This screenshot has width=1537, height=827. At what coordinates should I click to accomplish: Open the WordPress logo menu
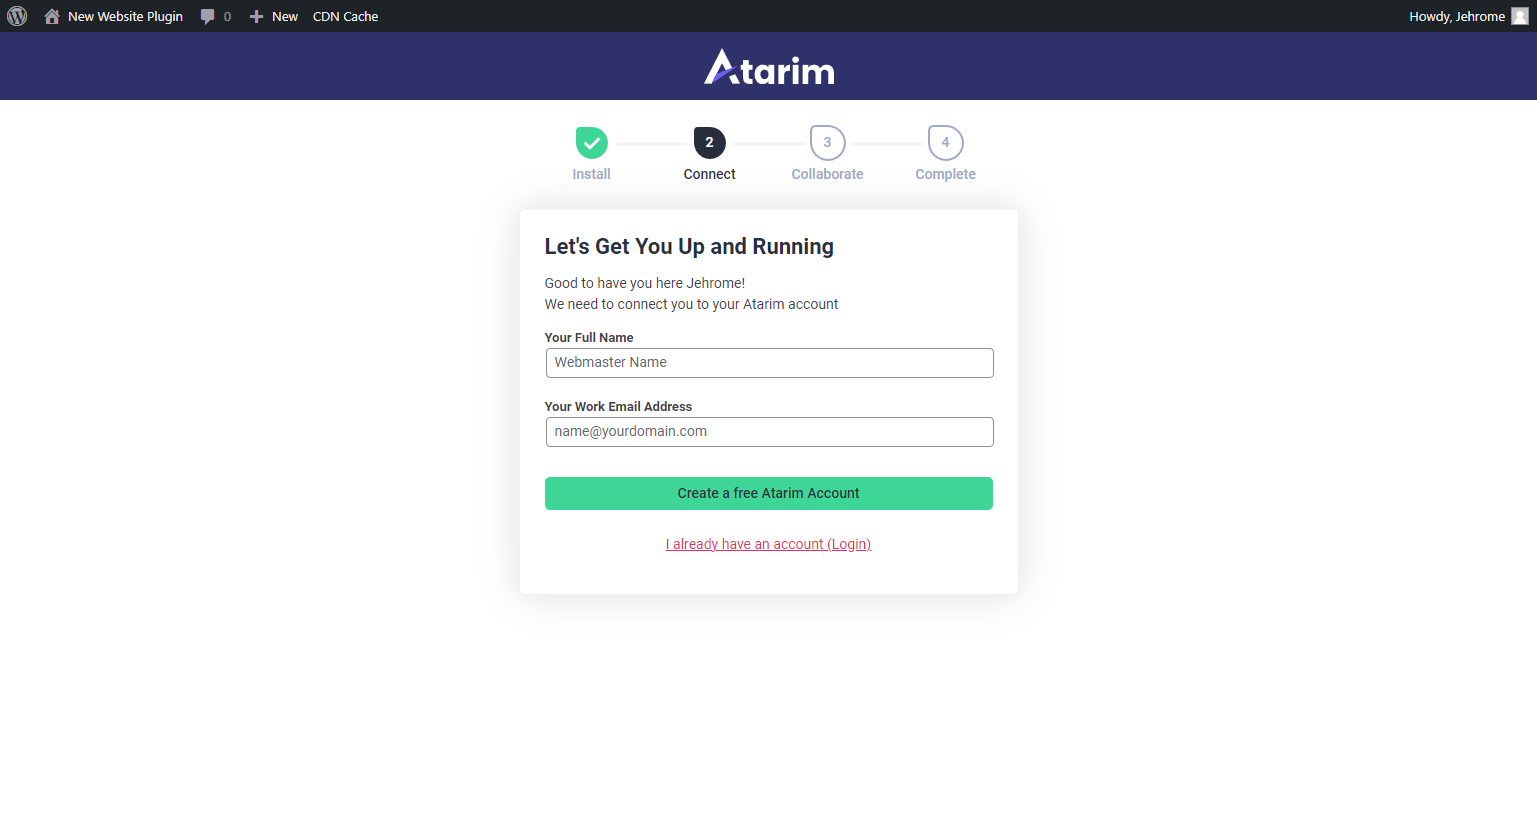(x=17, y=16)
